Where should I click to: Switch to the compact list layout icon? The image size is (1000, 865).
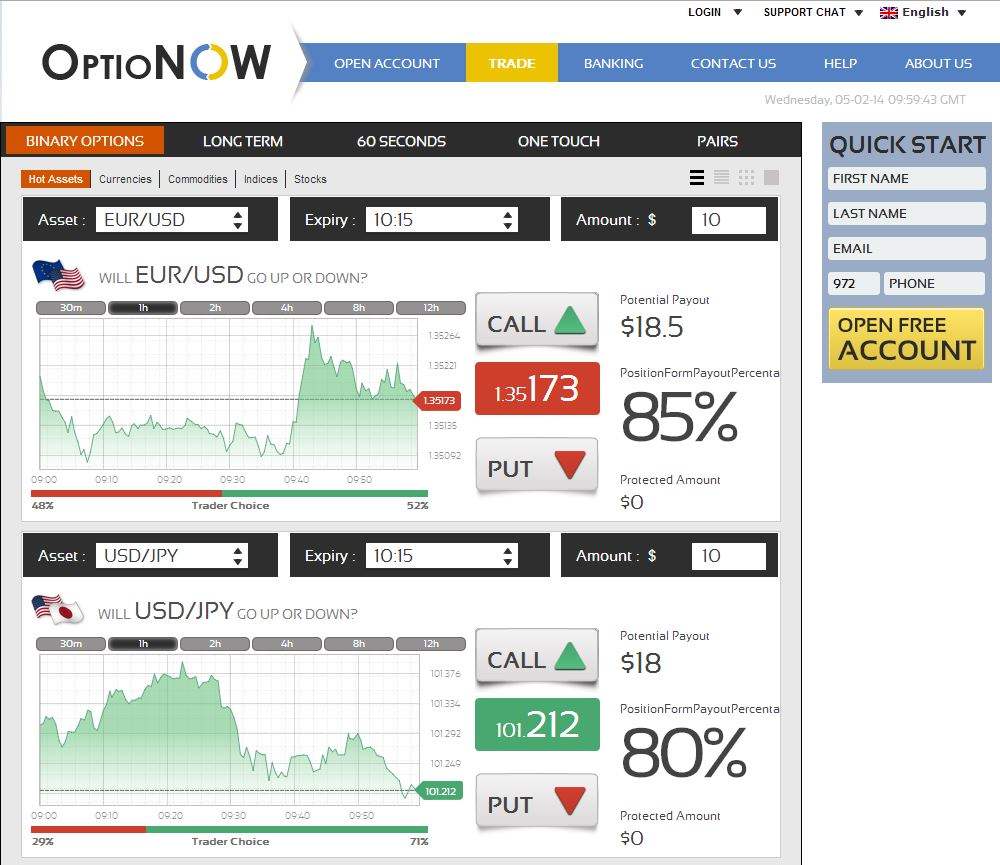click(721, 177)
